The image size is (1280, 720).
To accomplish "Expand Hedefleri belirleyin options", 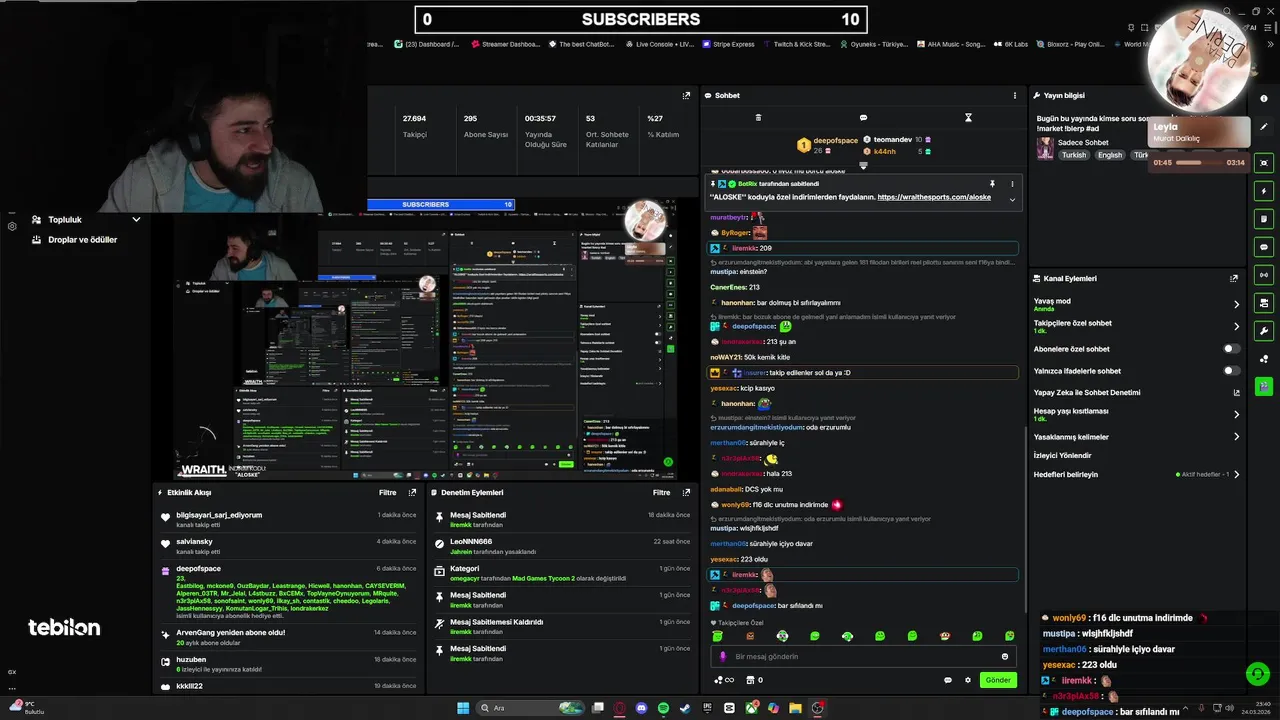I will [1236, 474].
